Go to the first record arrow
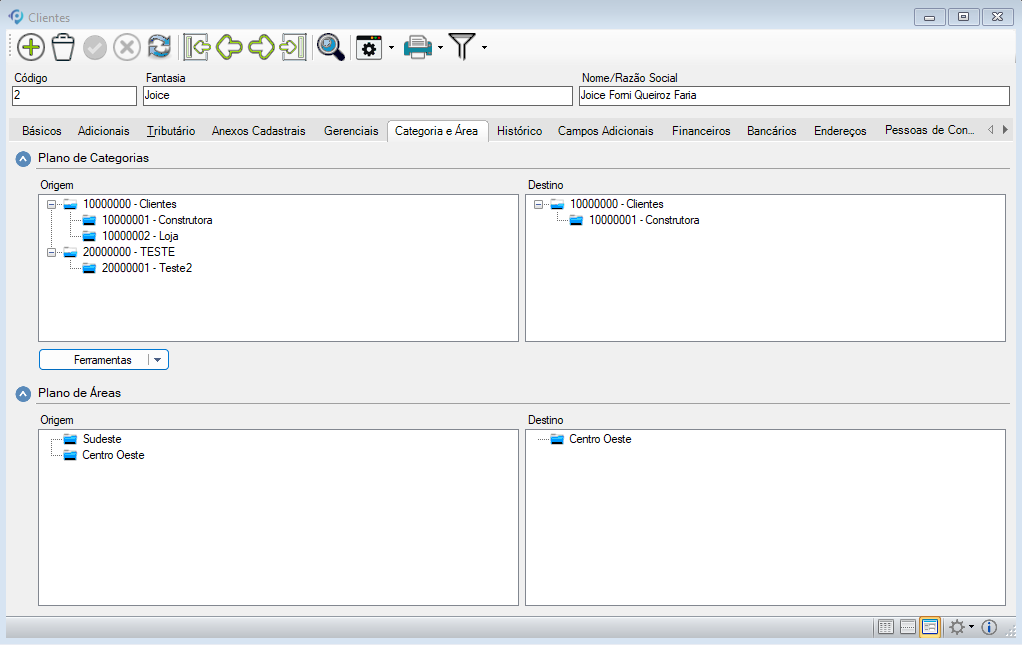Image resolution: width=1022 pixels, height=645 pixels. [197, 47]
